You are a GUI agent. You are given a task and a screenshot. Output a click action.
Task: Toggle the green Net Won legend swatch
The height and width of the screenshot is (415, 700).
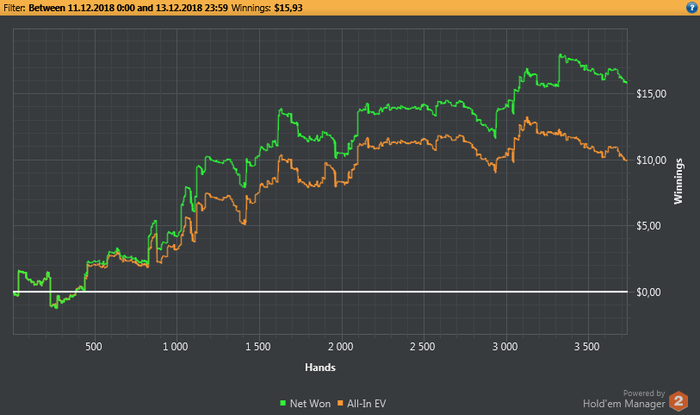[283, 403]
